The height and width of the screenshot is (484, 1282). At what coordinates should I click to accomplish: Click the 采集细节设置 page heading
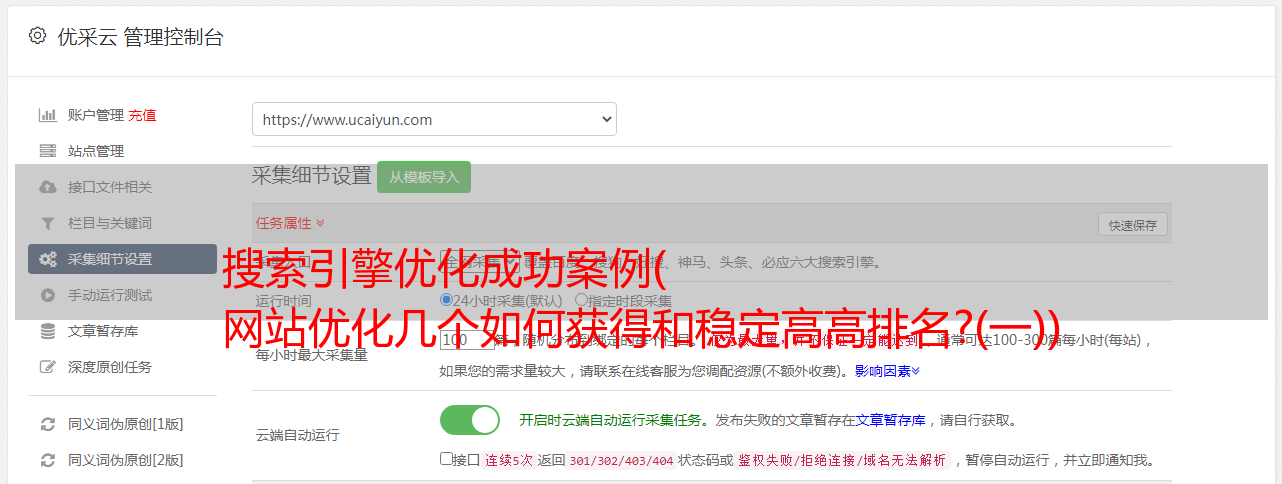(x=311, y=176)
